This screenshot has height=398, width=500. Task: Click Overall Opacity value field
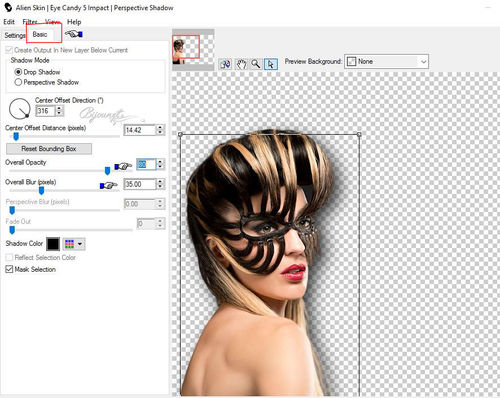pos(146,164)
